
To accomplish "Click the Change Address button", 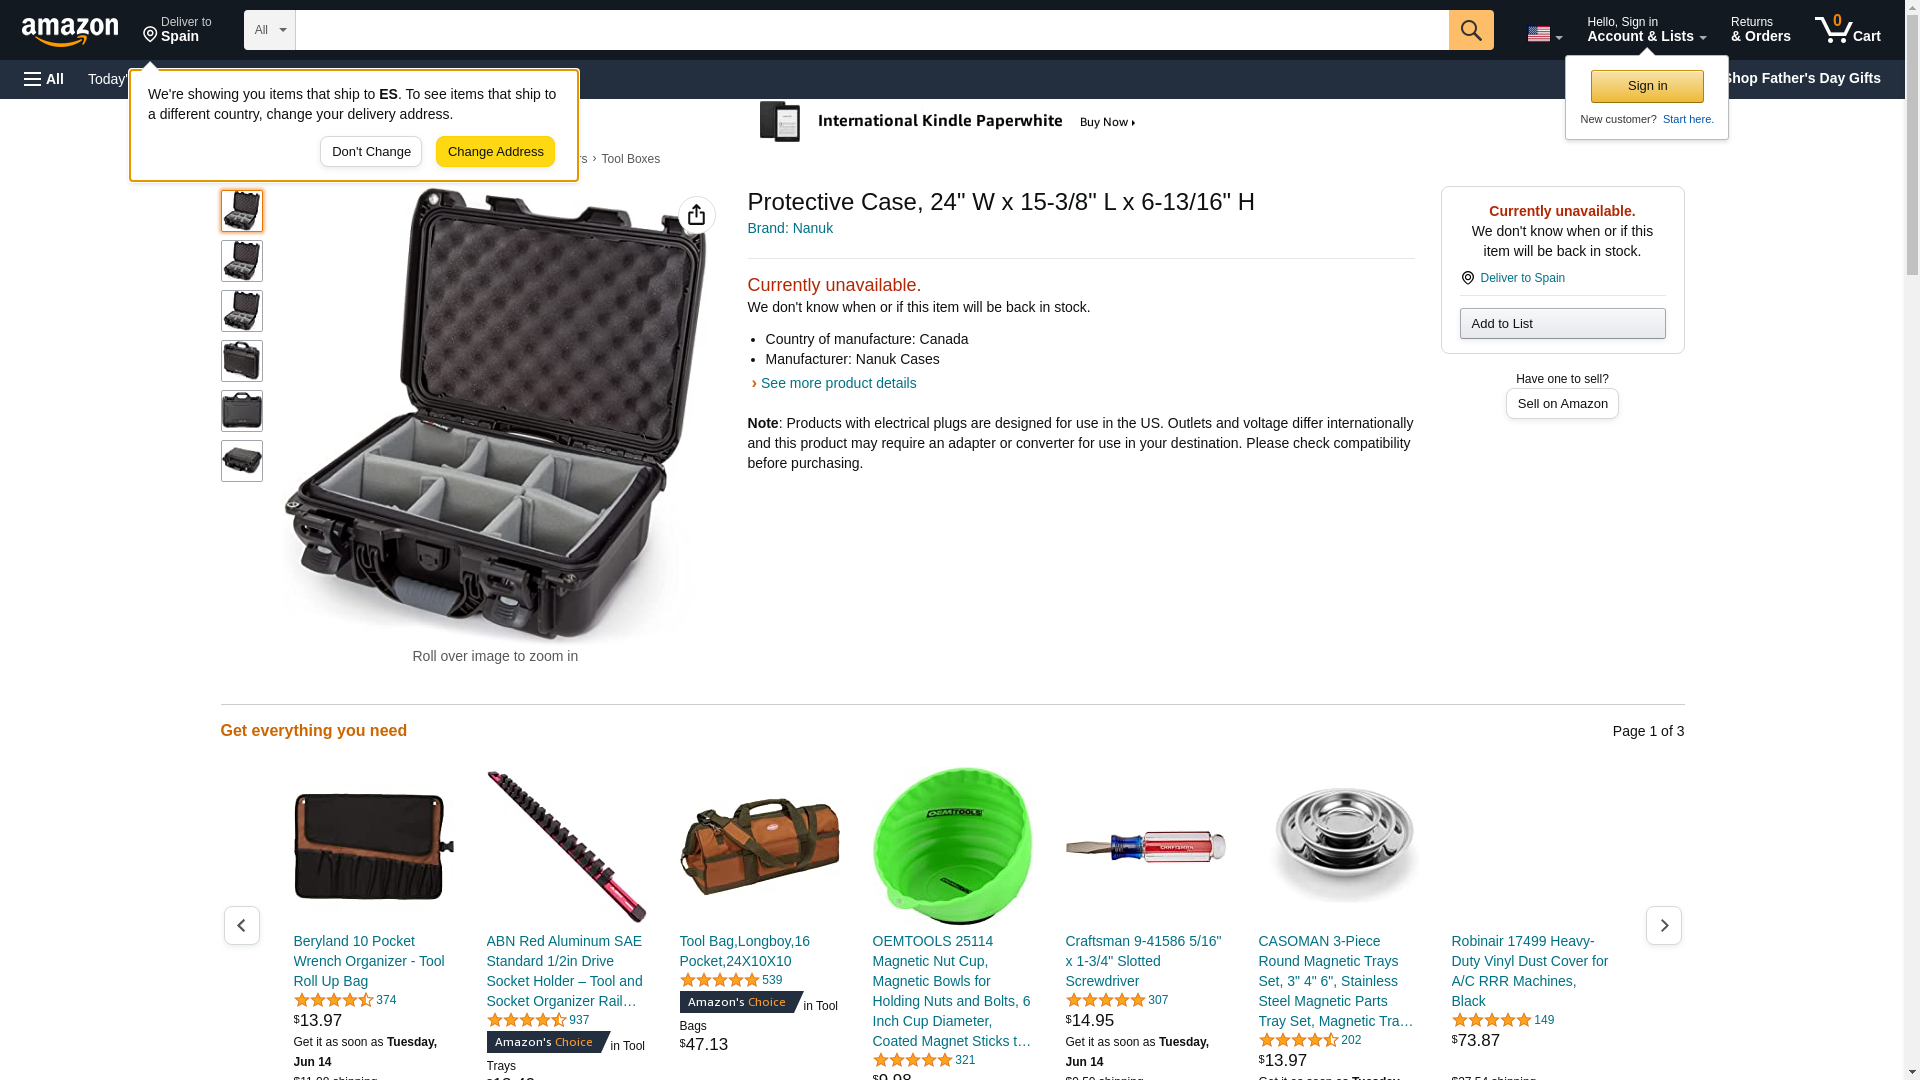I will (495, 152).
